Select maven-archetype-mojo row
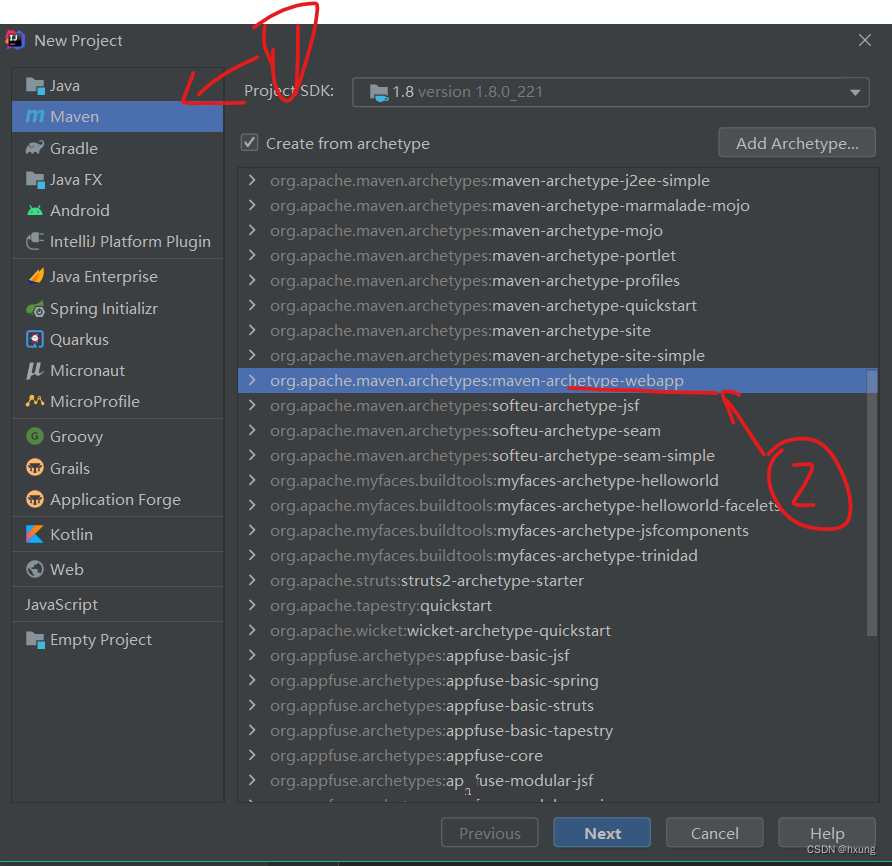The height and width of the screenshot is (866, 892). (x=558, y=230)
